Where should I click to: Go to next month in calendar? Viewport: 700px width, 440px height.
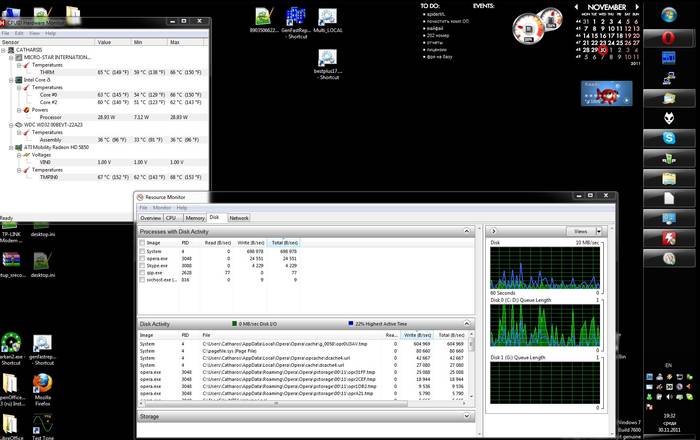[637, 7]
